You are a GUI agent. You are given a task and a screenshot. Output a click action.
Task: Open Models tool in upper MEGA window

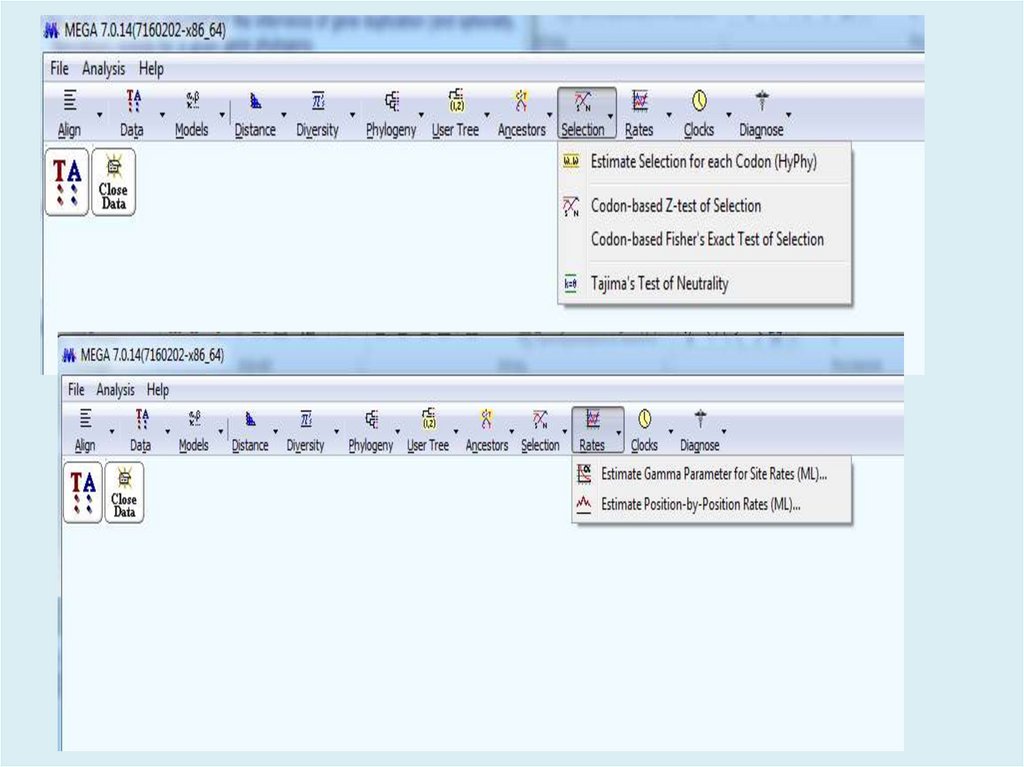192,114
